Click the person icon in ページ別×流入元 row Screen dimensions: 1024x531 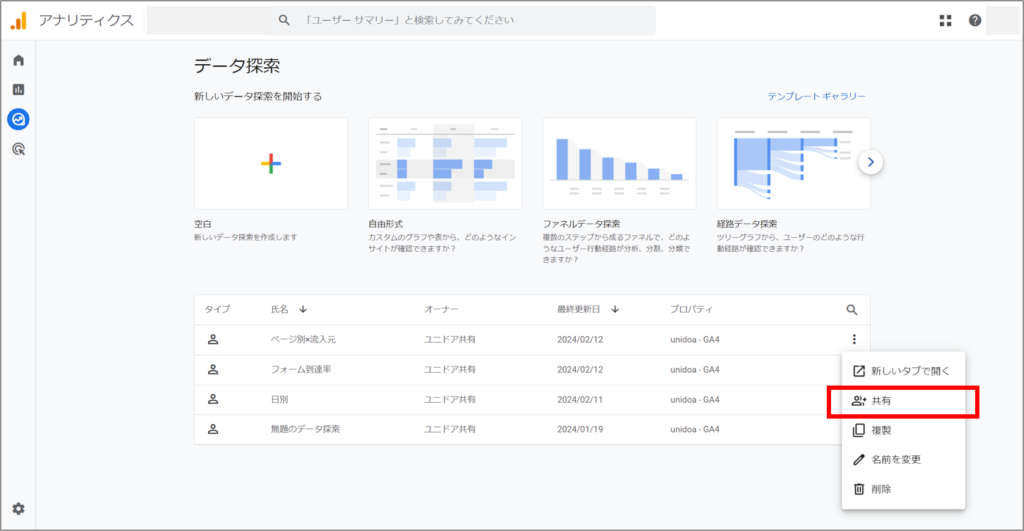[x=213, y=340]
